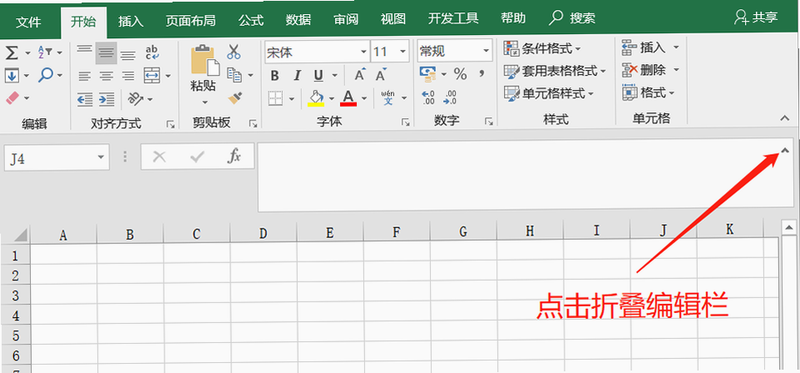Align text right

pos(128,76)
